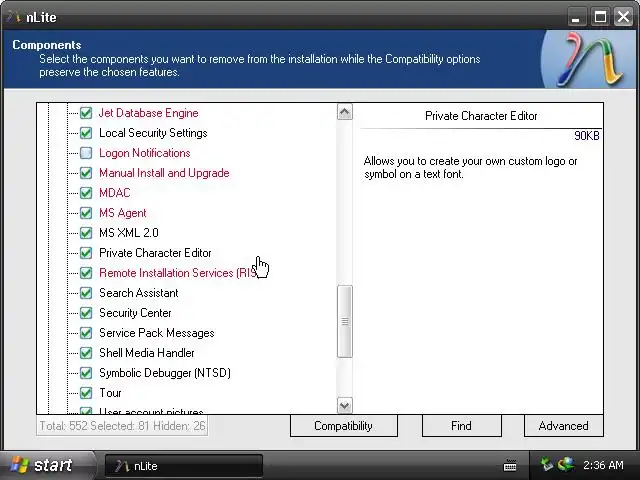The width and height of the screenshot is (640, 480).
Task: Uncheck the Private Character Editor checkbox
Action: tap(86, 253)
